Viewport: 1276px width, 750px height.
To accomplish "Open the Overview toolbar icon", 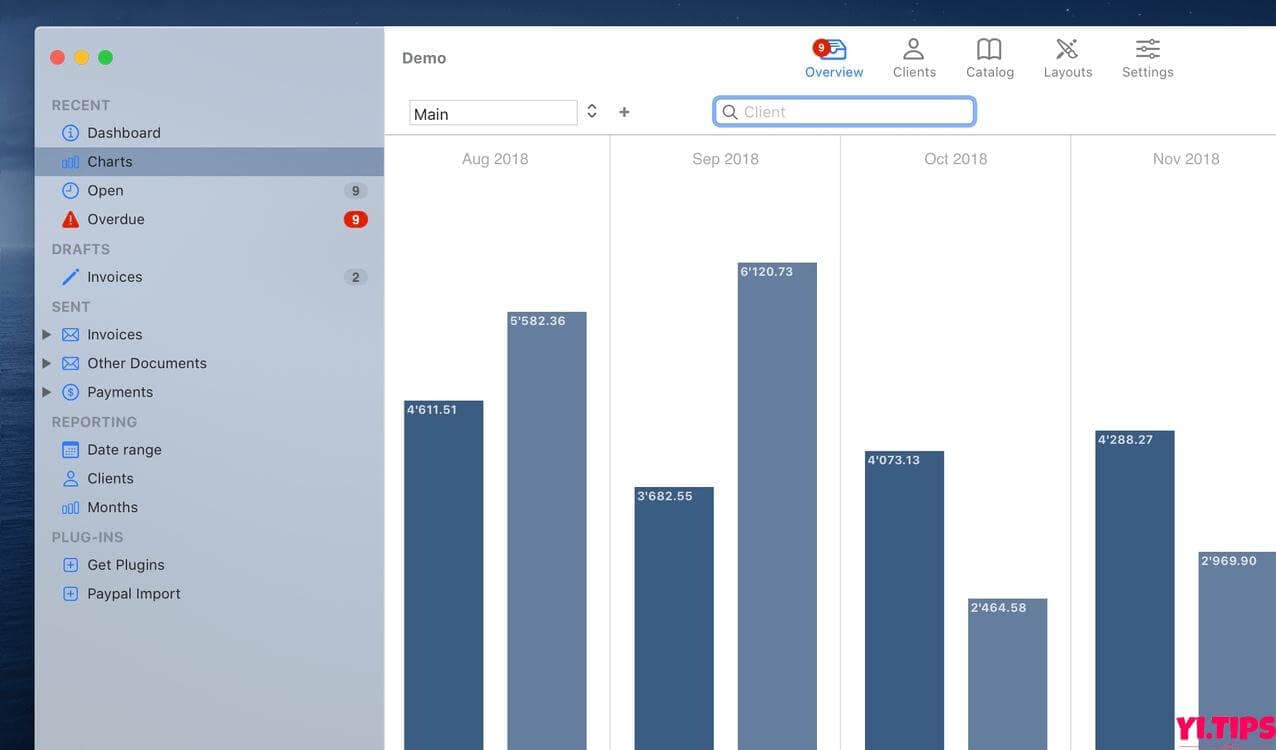I will (x=833, y=50).
